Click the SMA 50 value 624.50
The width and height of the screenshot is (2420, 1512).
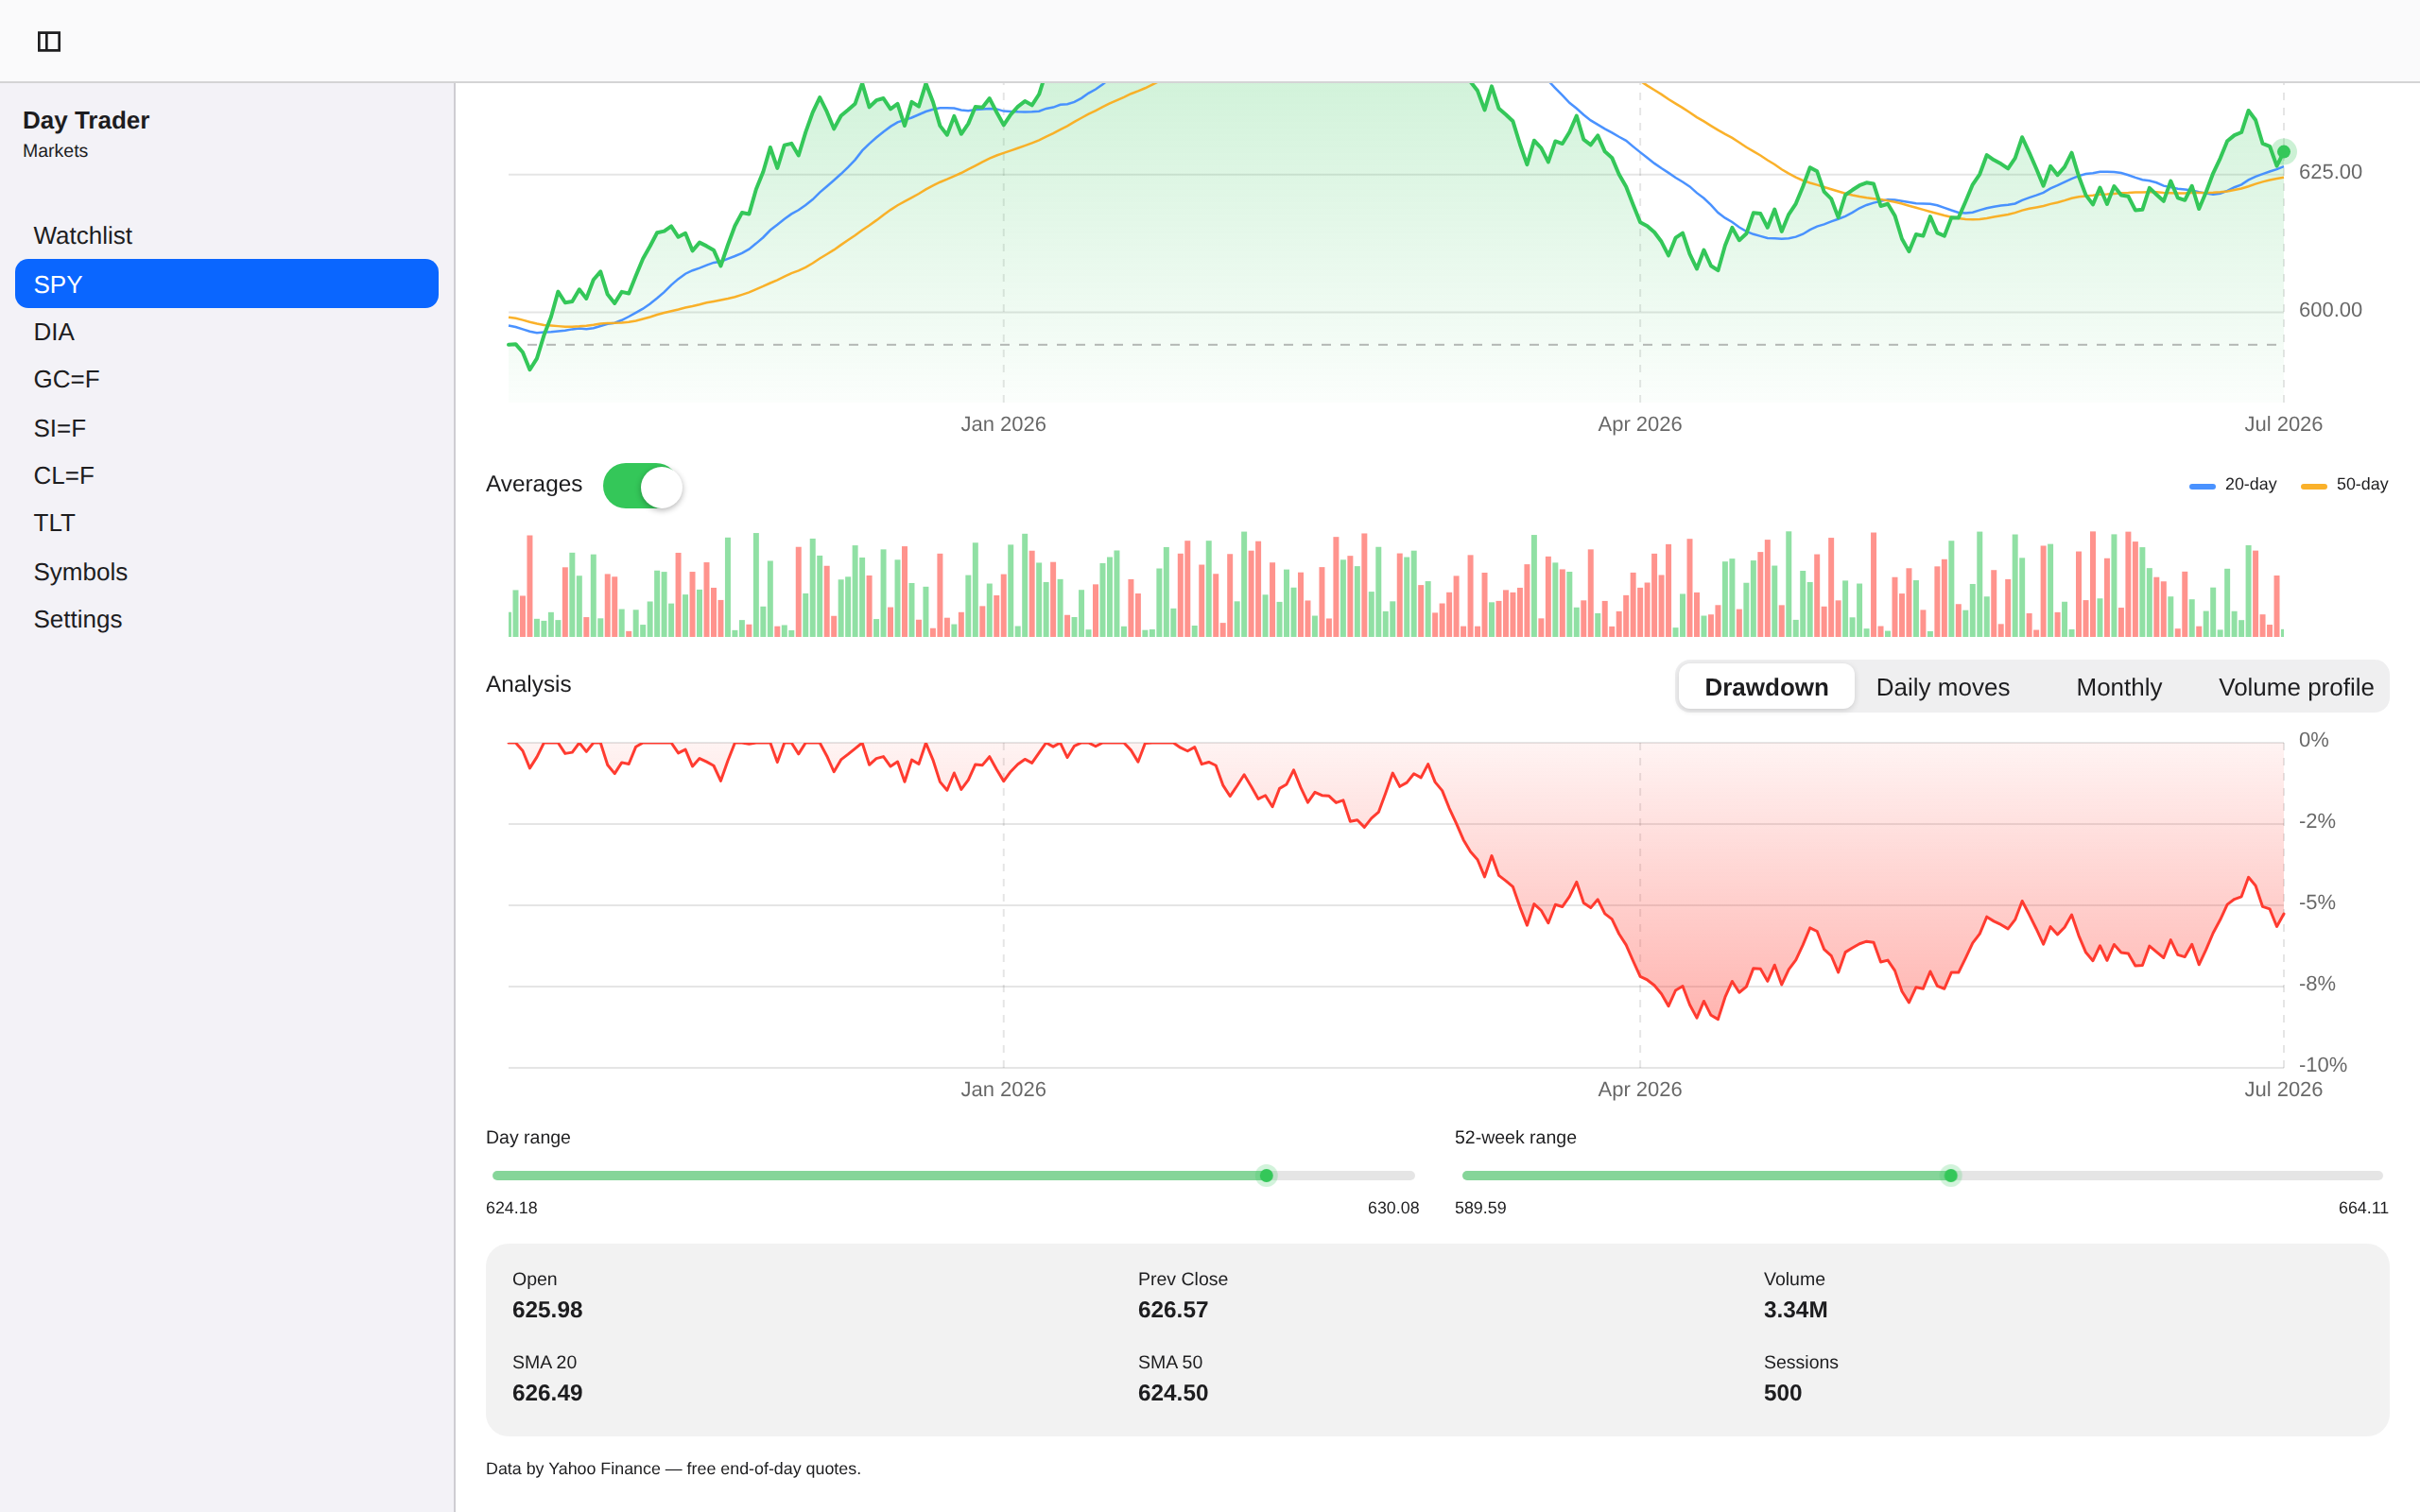(x=1173, y=1393)
